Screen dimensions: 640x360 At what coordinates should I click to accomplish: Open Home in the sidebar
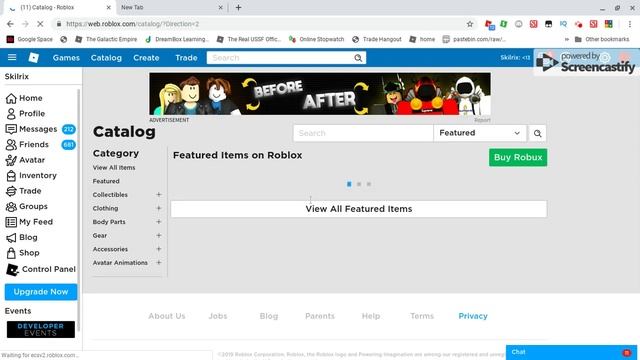[x=24, y=98]
